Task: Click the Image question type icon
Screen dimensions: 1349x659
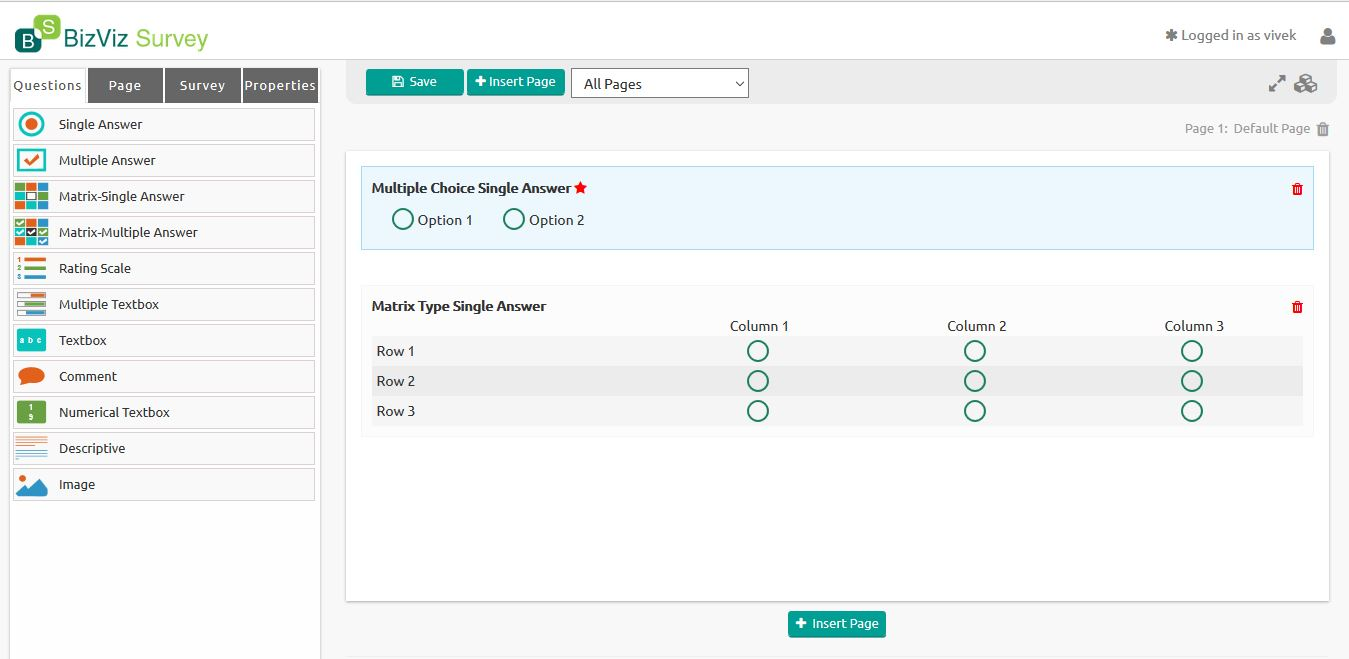Action: [32, 485]
